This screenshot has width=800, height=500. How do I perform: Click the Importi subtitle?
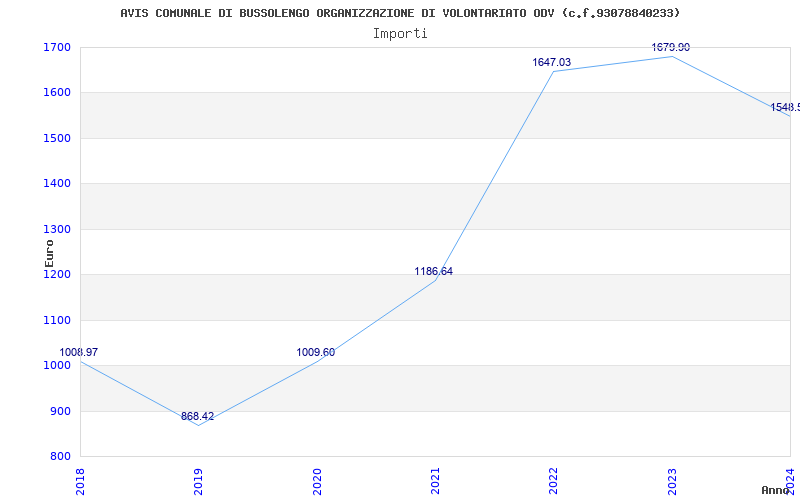[400, 34]
